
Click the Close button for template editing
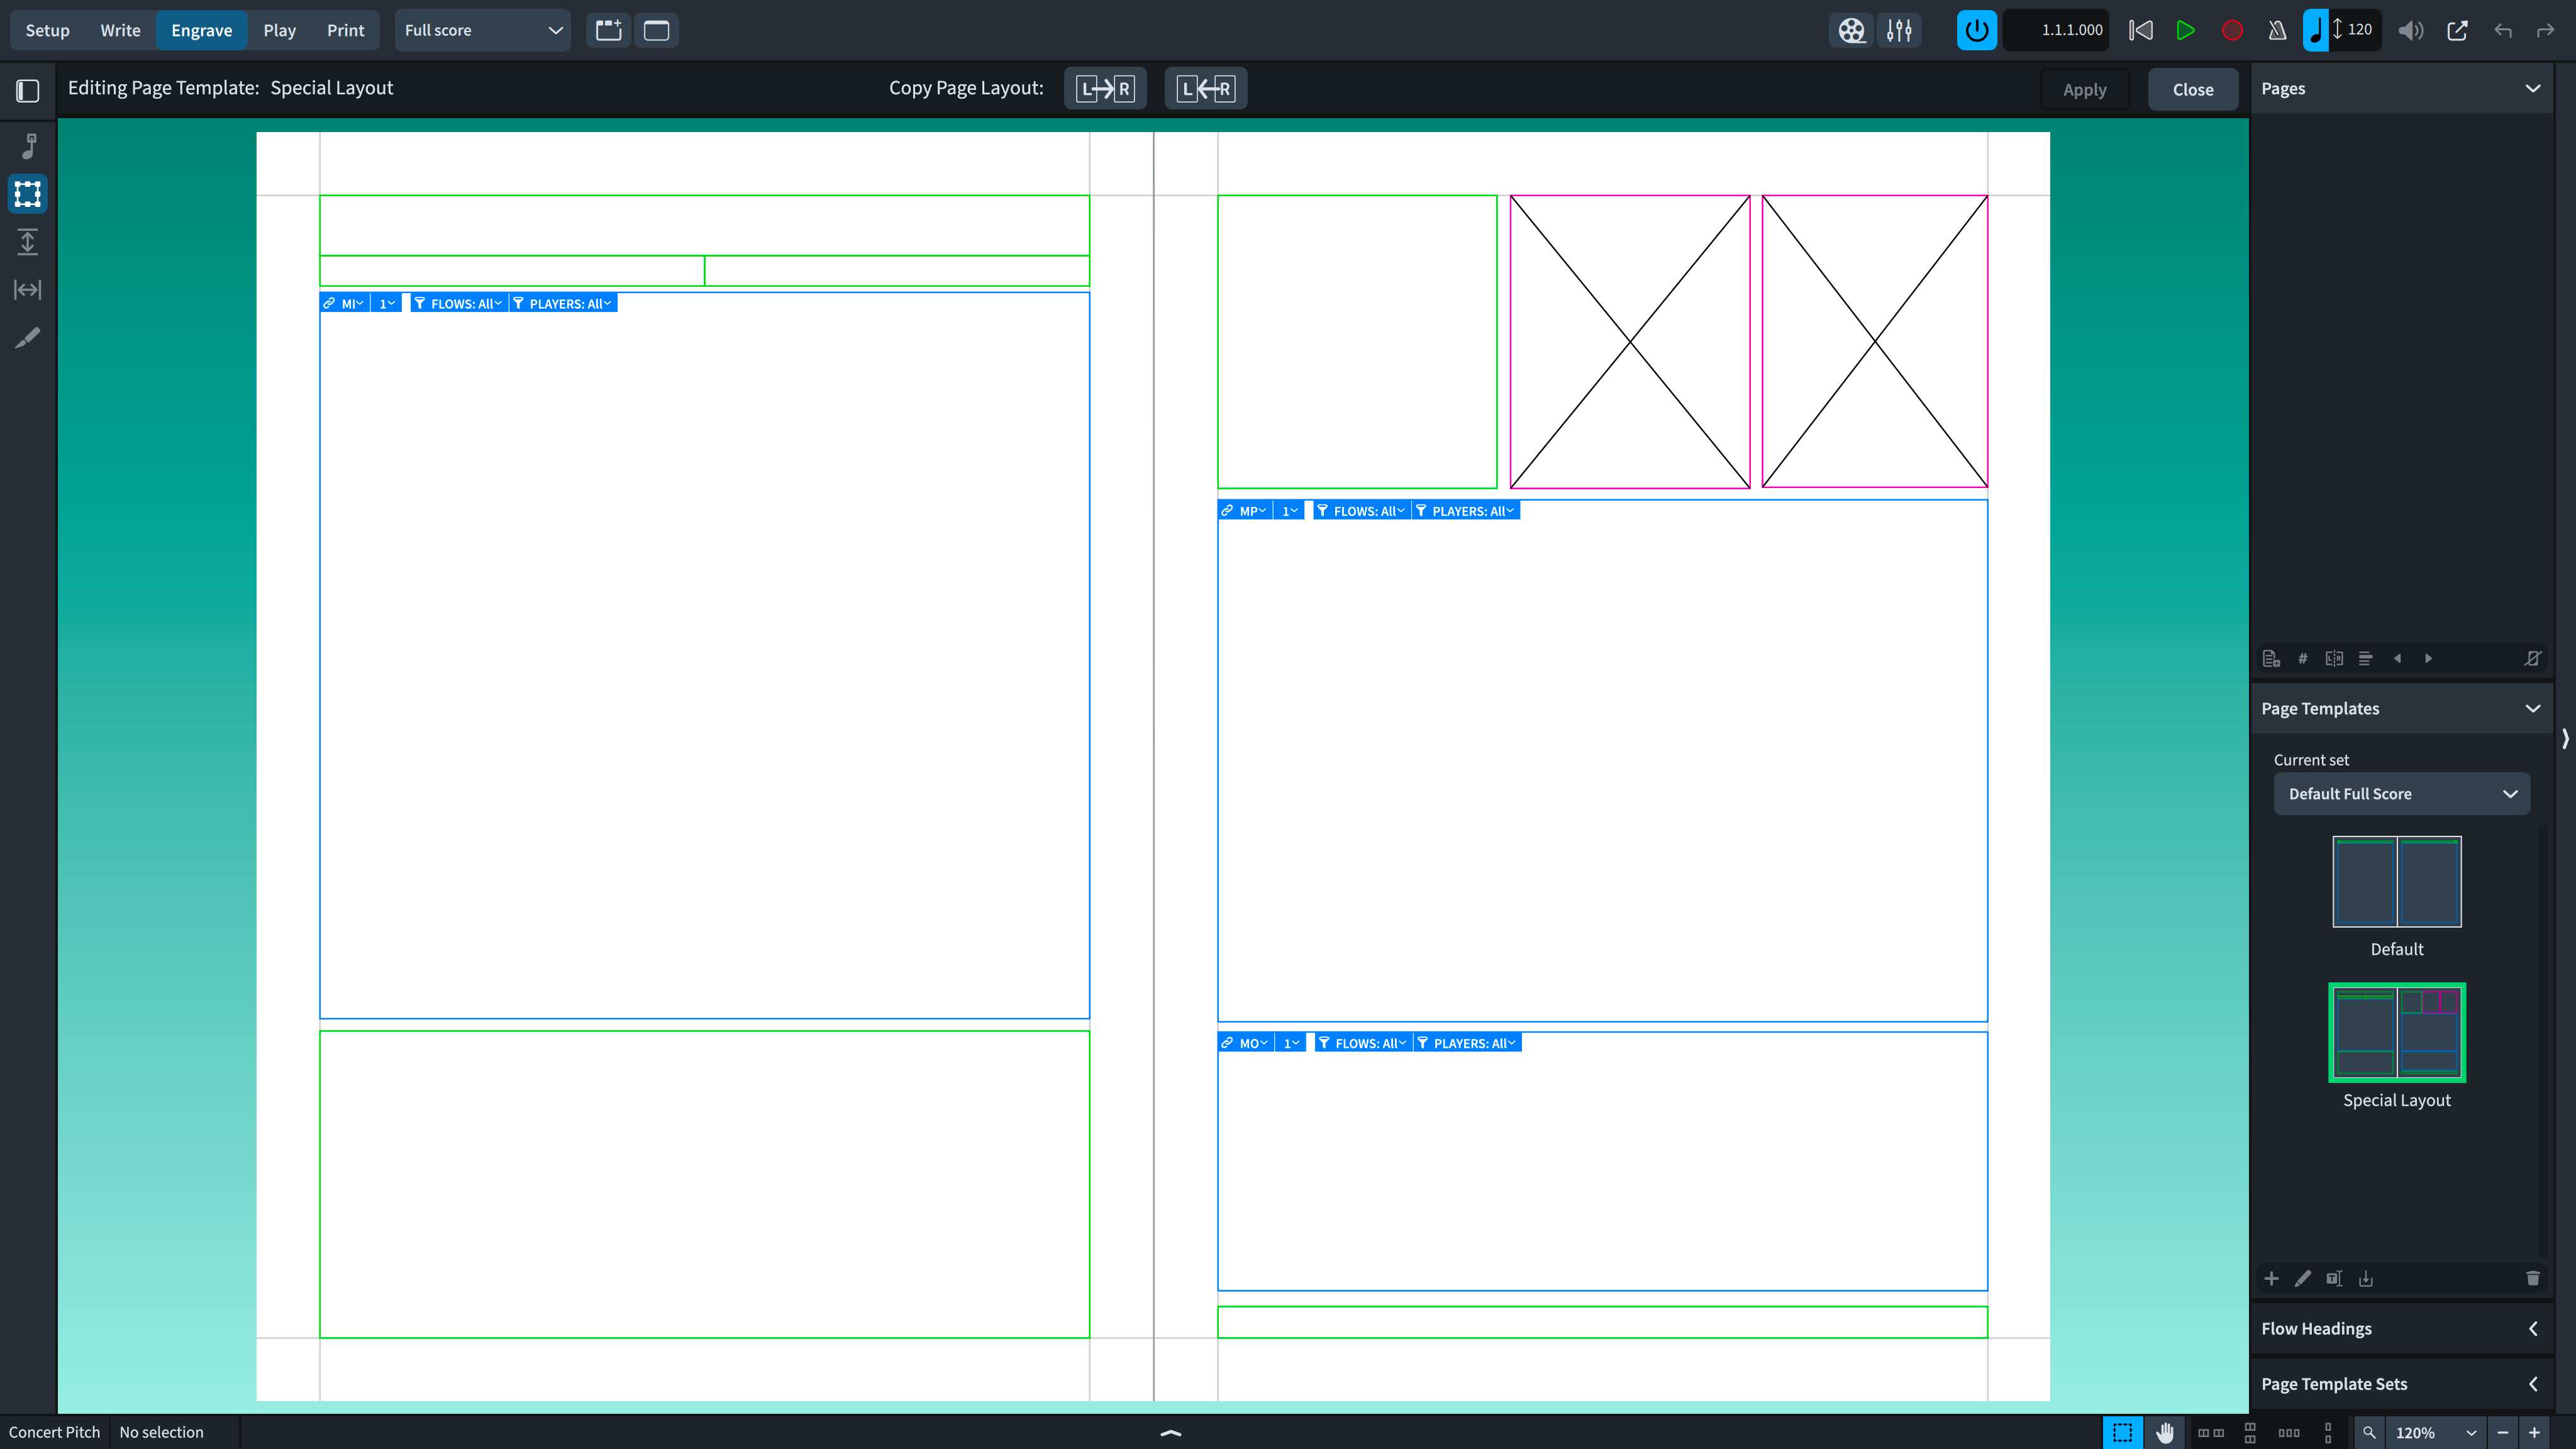coord(2192,89)
